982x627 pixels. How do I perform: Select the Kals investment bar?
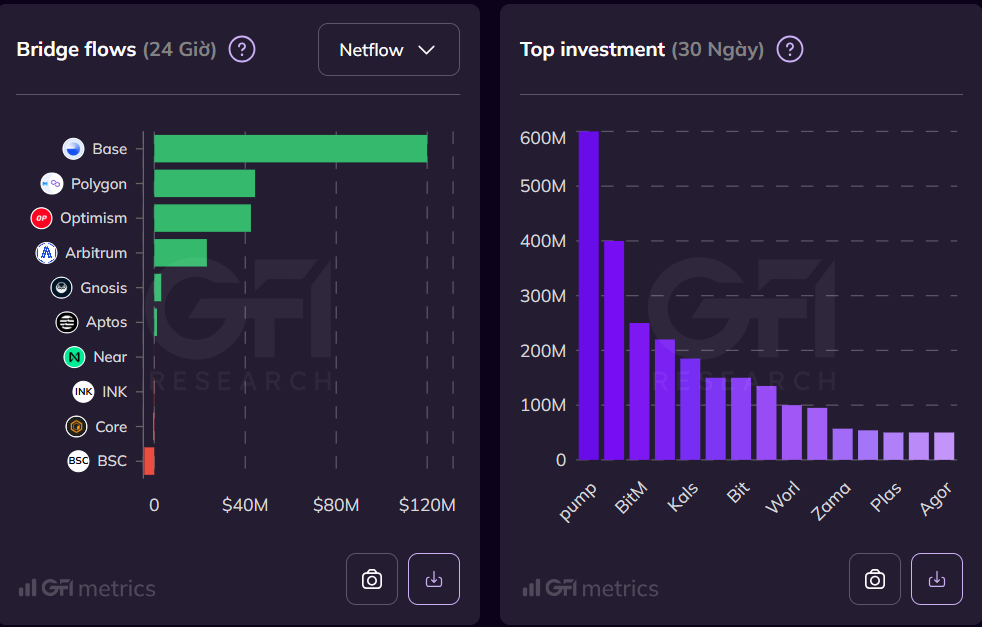[690, 409]
